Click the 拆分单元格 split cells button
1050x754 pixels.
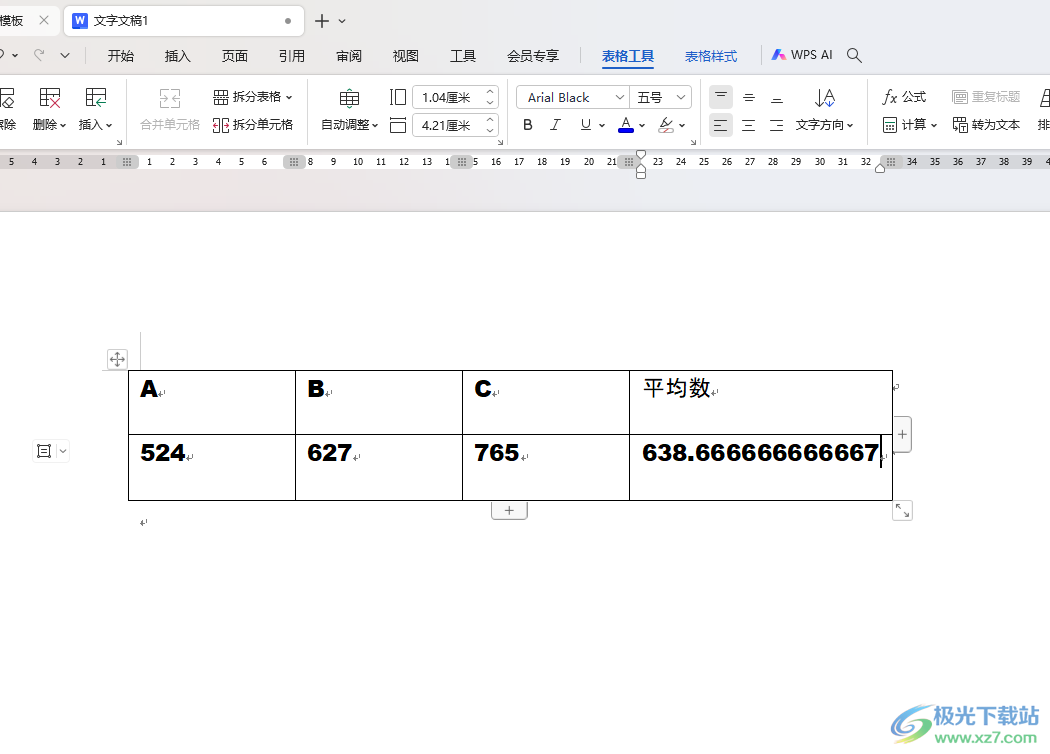[x=253, y=125]
